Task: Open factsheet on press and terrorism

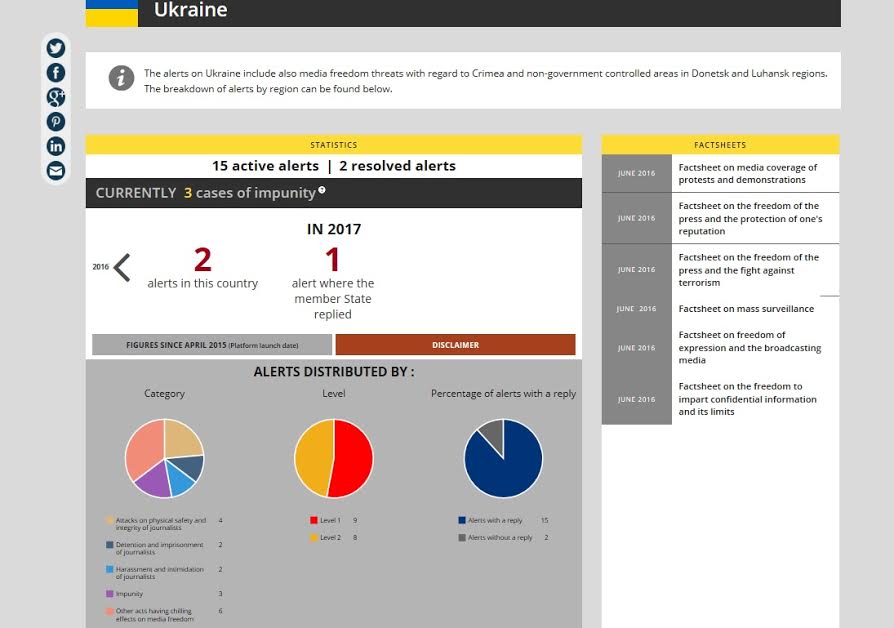Action: pos(748,270)
